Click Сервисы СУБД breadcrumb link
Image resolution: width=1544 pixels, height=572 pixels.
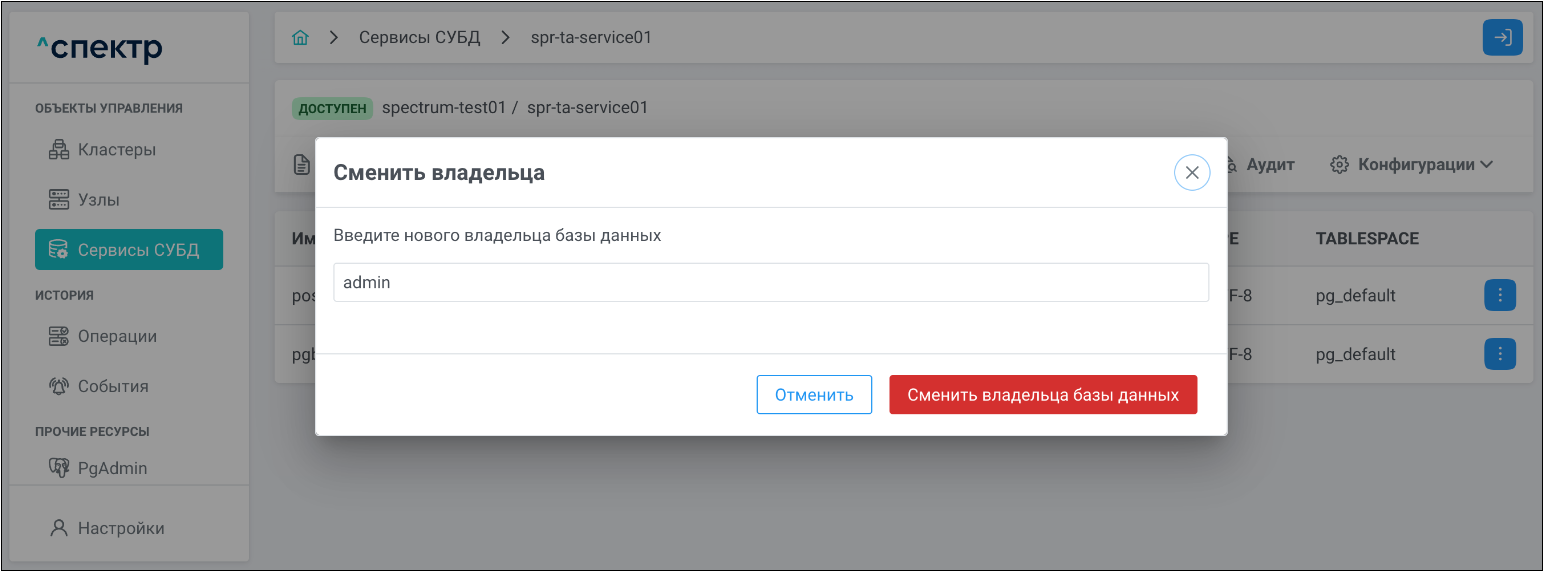tap(420, 38)
